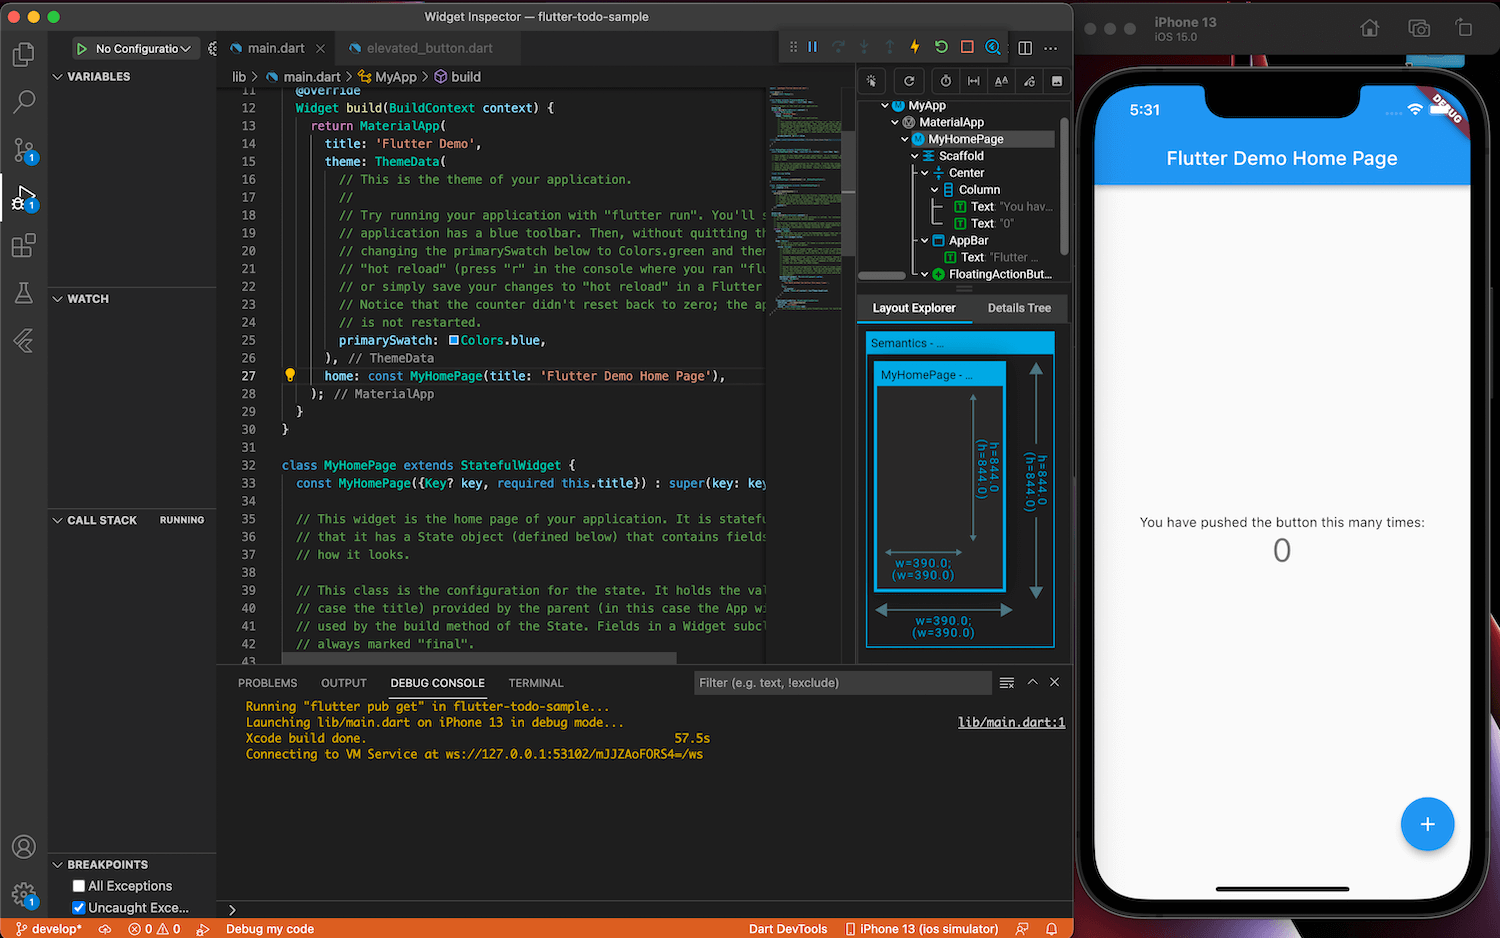Collapse the MaterialApp tree node
This screenshot has width=1500, height=938.
click(895, 122)
